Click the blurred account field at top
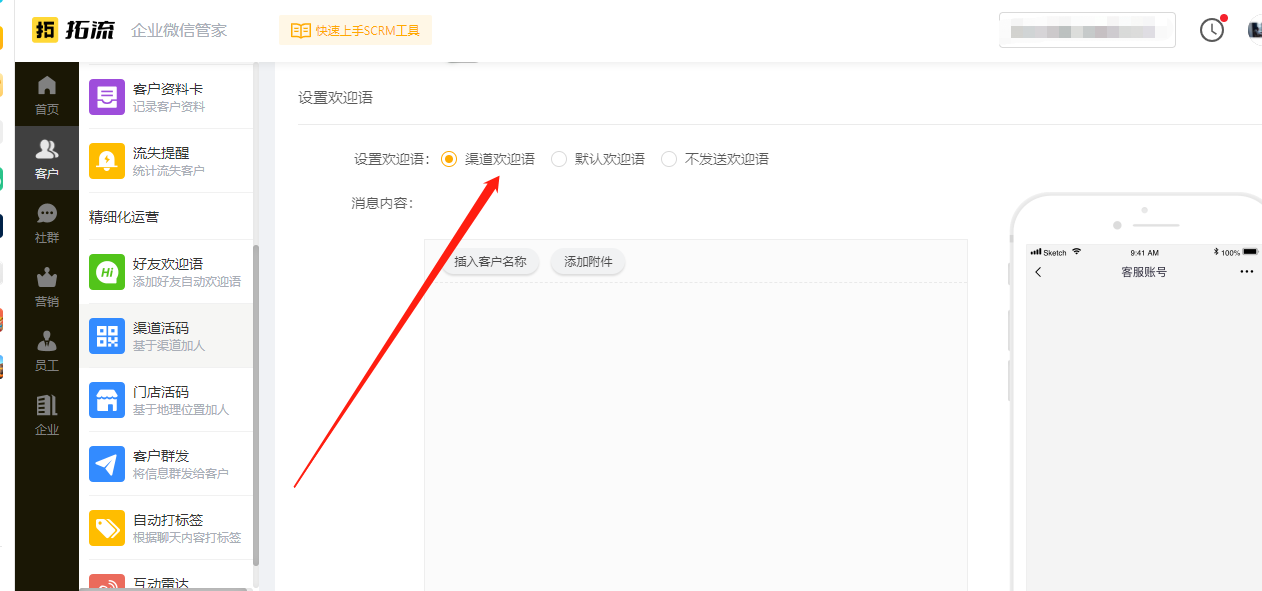The image size is (1262, 591). (x=1087, y=30)
